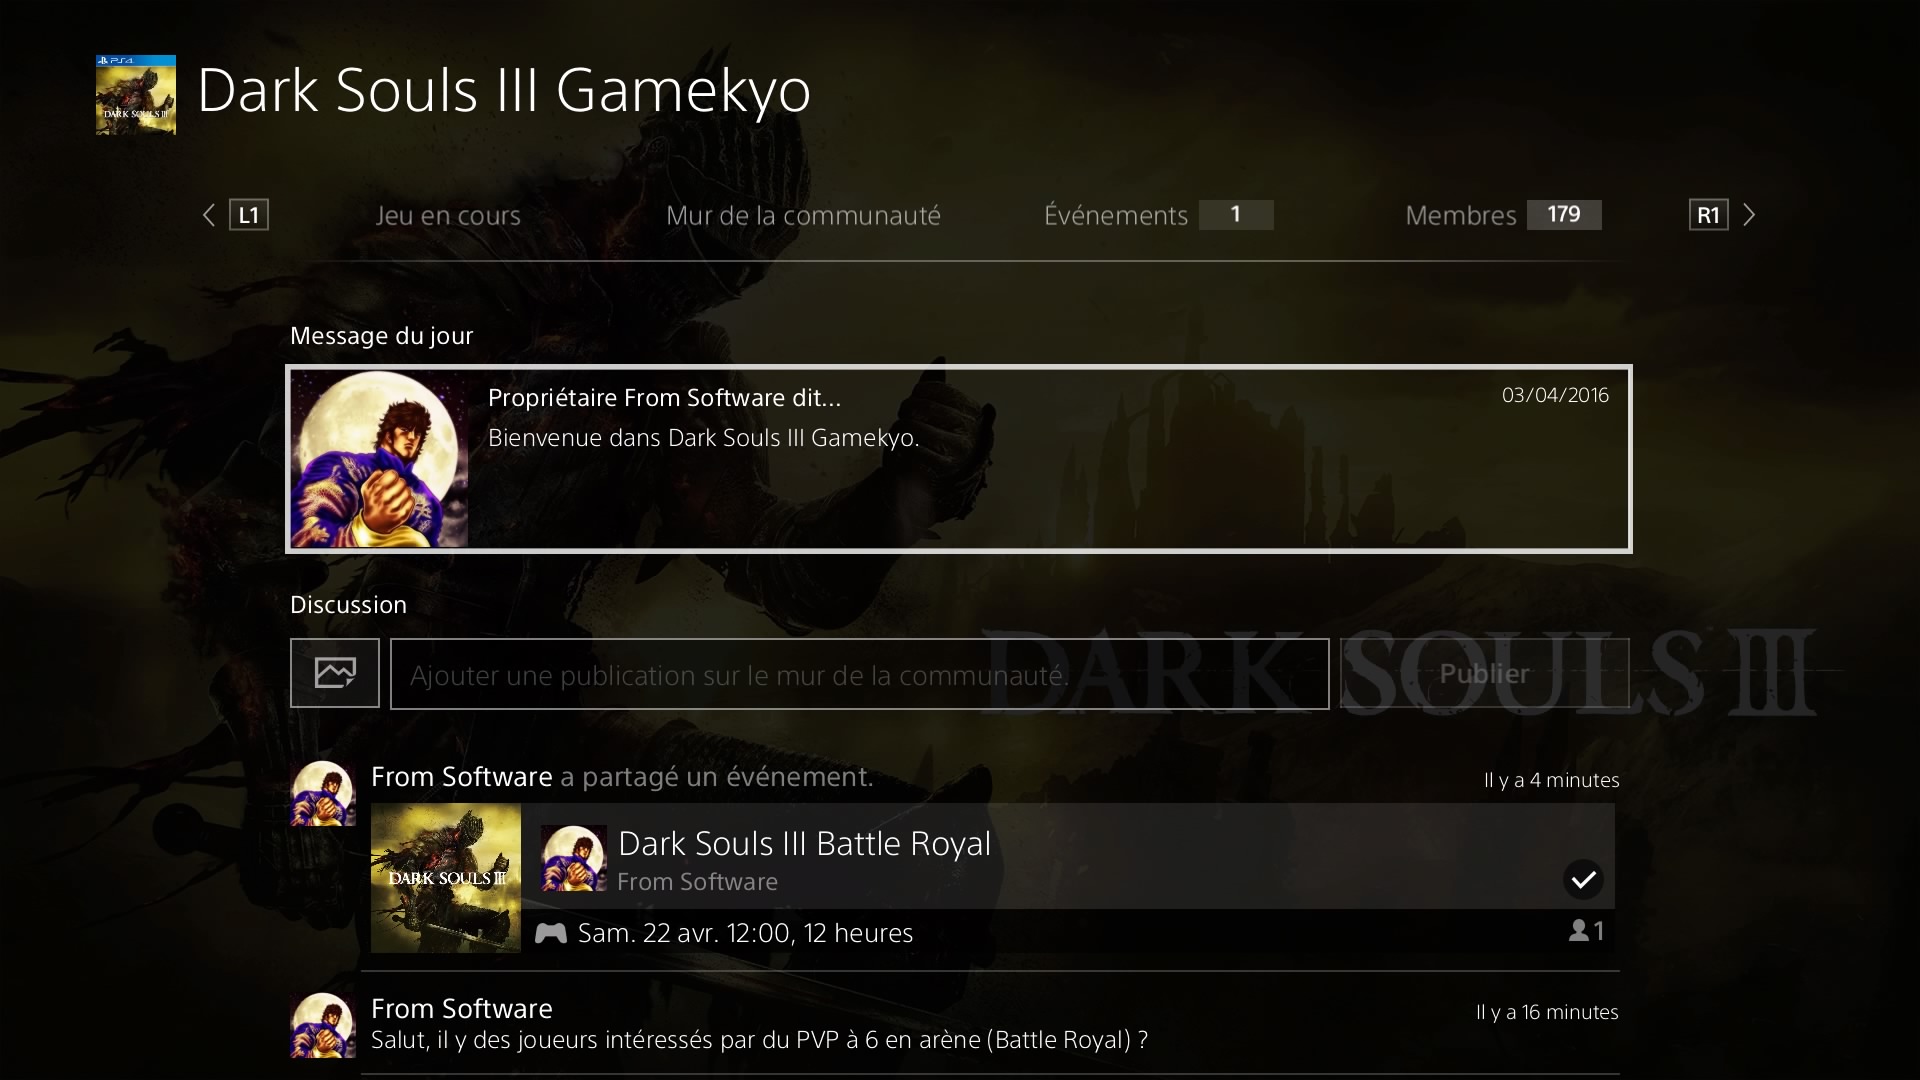Click the Dark Souls III game cover icon in the header

(x=136, y=95)
